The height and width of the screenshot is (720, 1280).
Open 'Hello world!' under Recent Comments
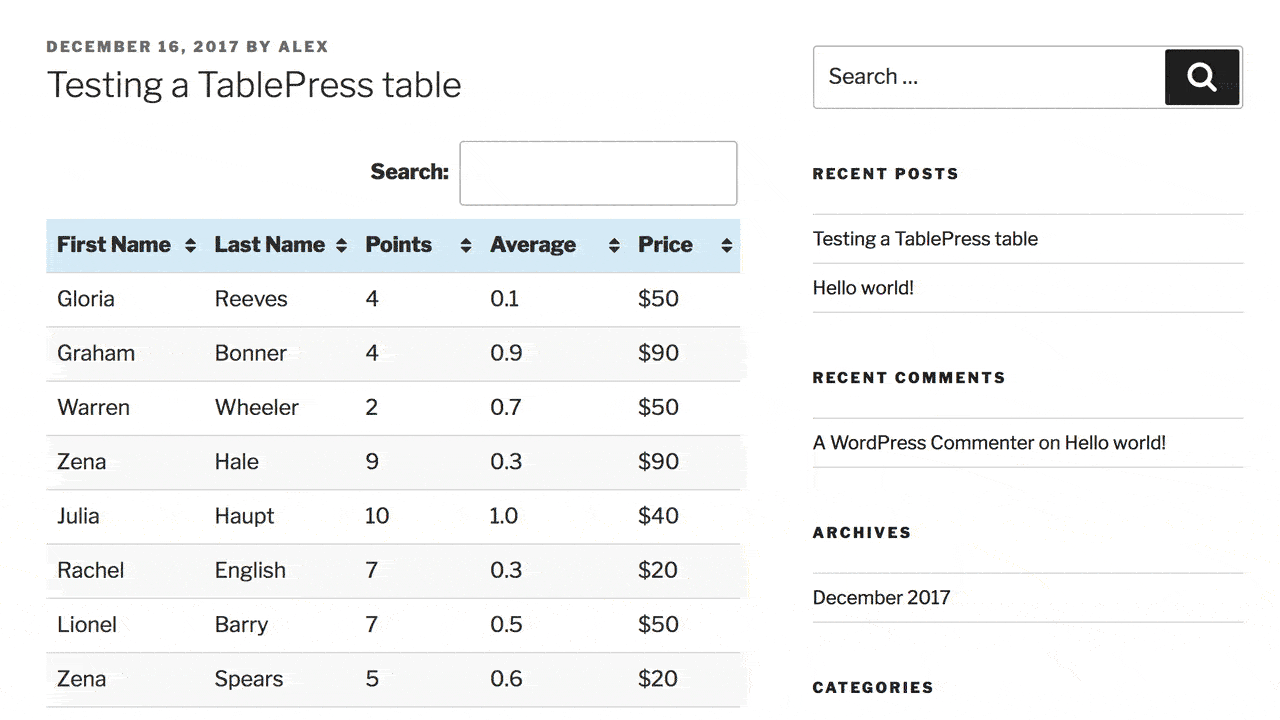click(x=1114, y=443)
